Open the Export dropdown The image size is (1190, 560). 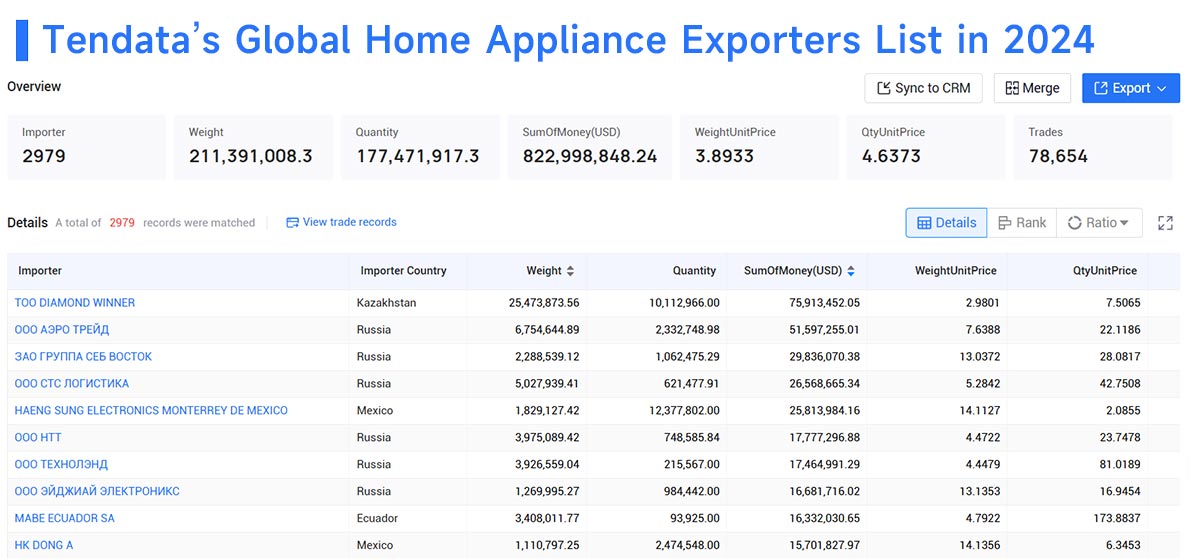[x=1131, y=88]
